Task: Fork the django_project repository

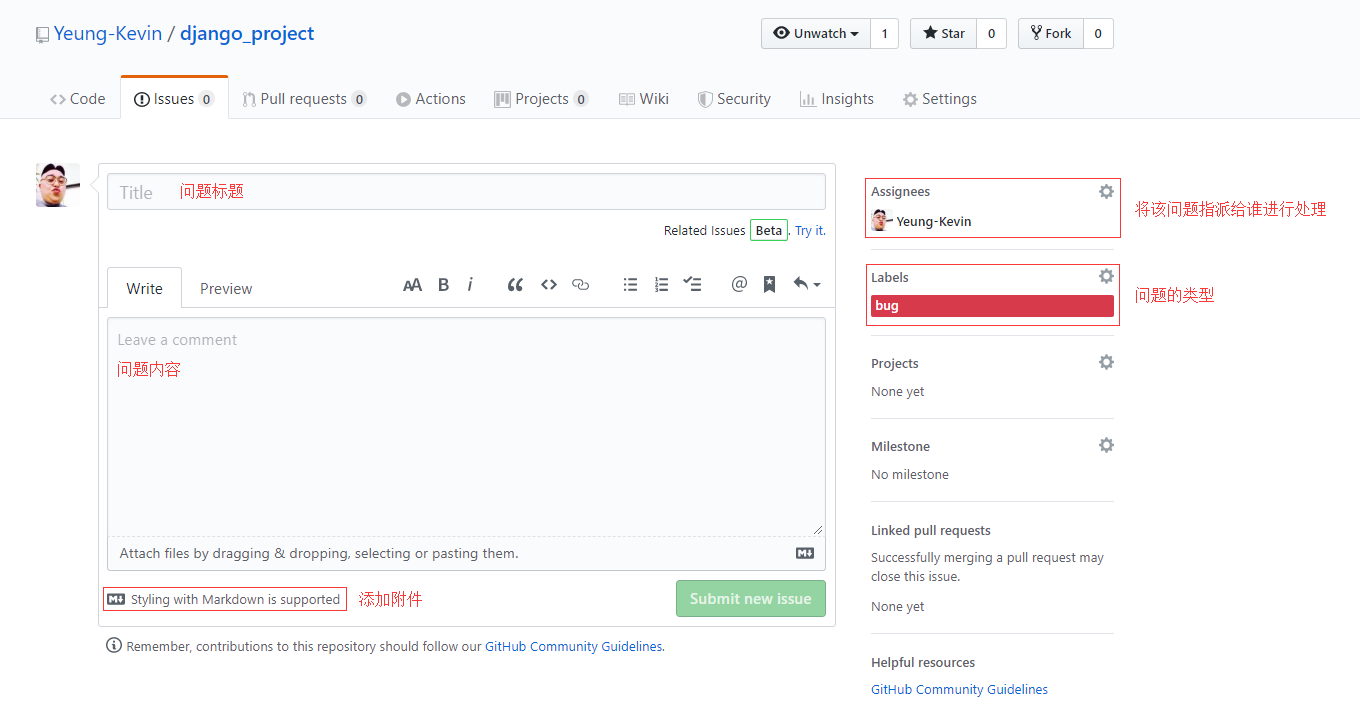Action: [1050, 33]
